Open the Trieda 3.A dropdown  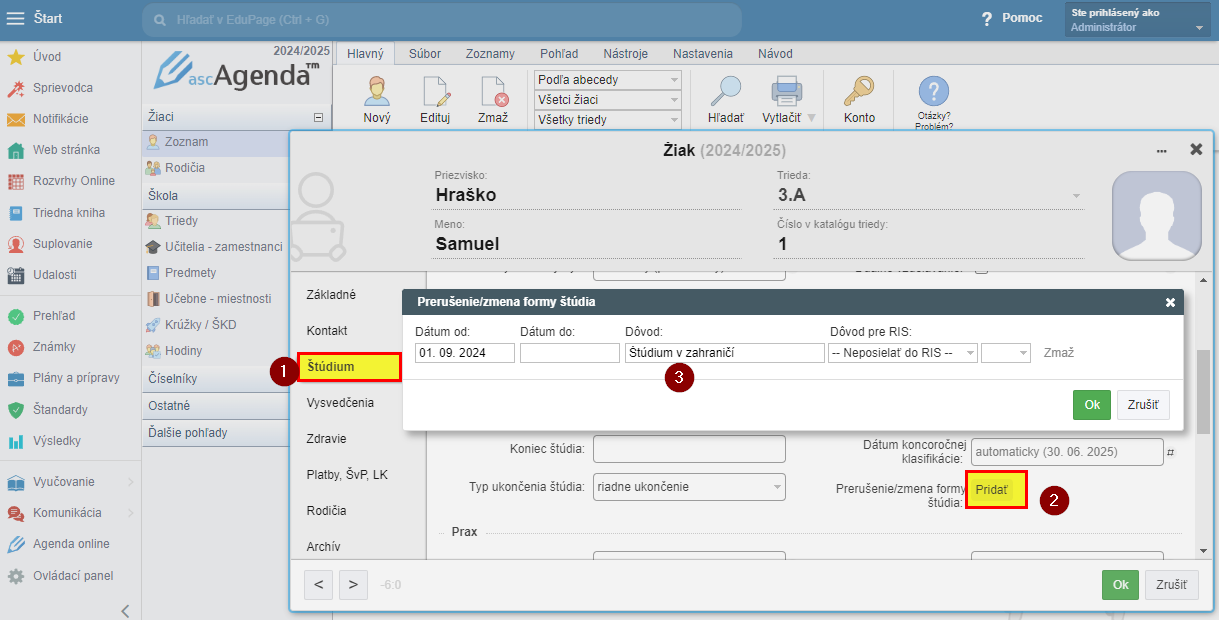(930, 195)
